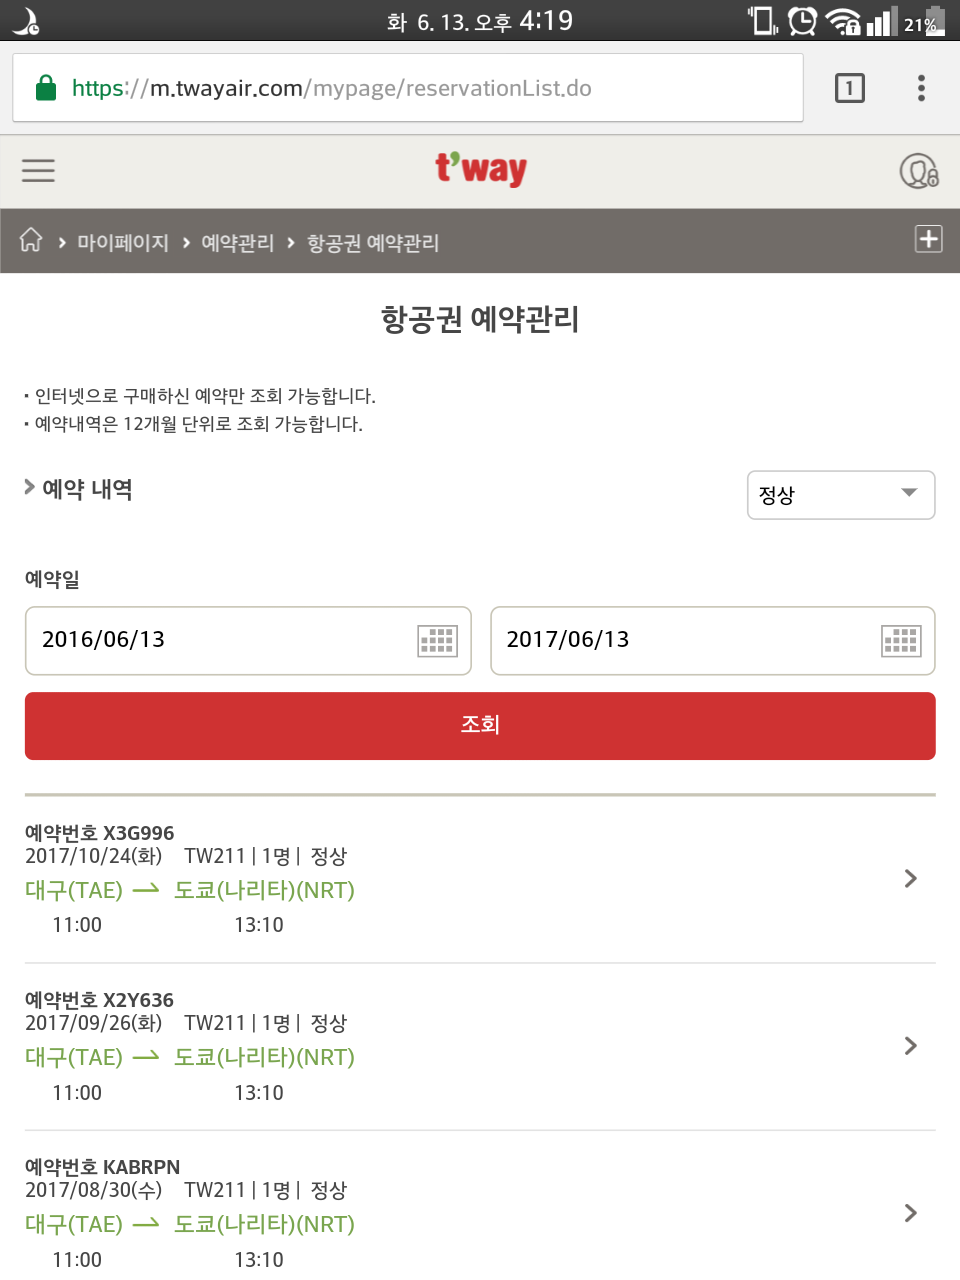This screenshot has height=1280, width=960.
Task: Go to 예약관리 breadcrumb
Action: coord(237,243)
